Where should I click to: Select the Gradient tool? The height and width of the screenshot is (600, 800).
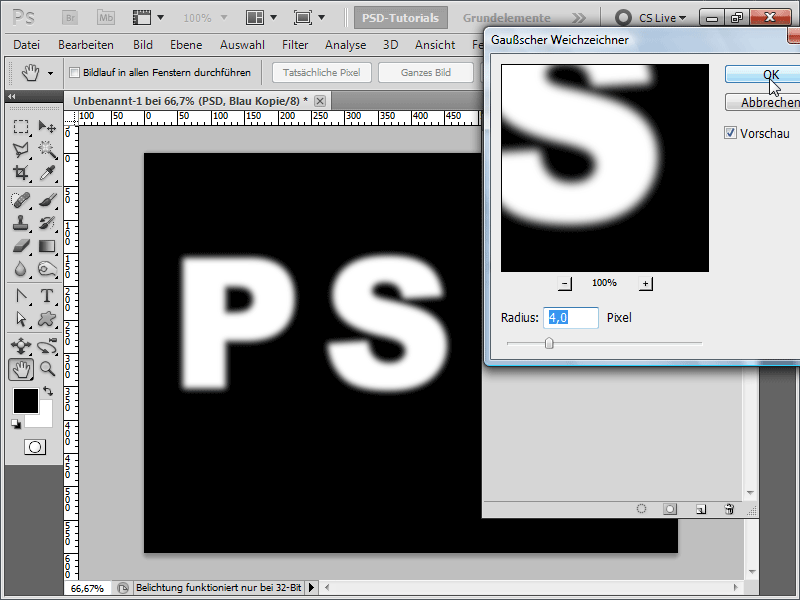coord(47,246)
